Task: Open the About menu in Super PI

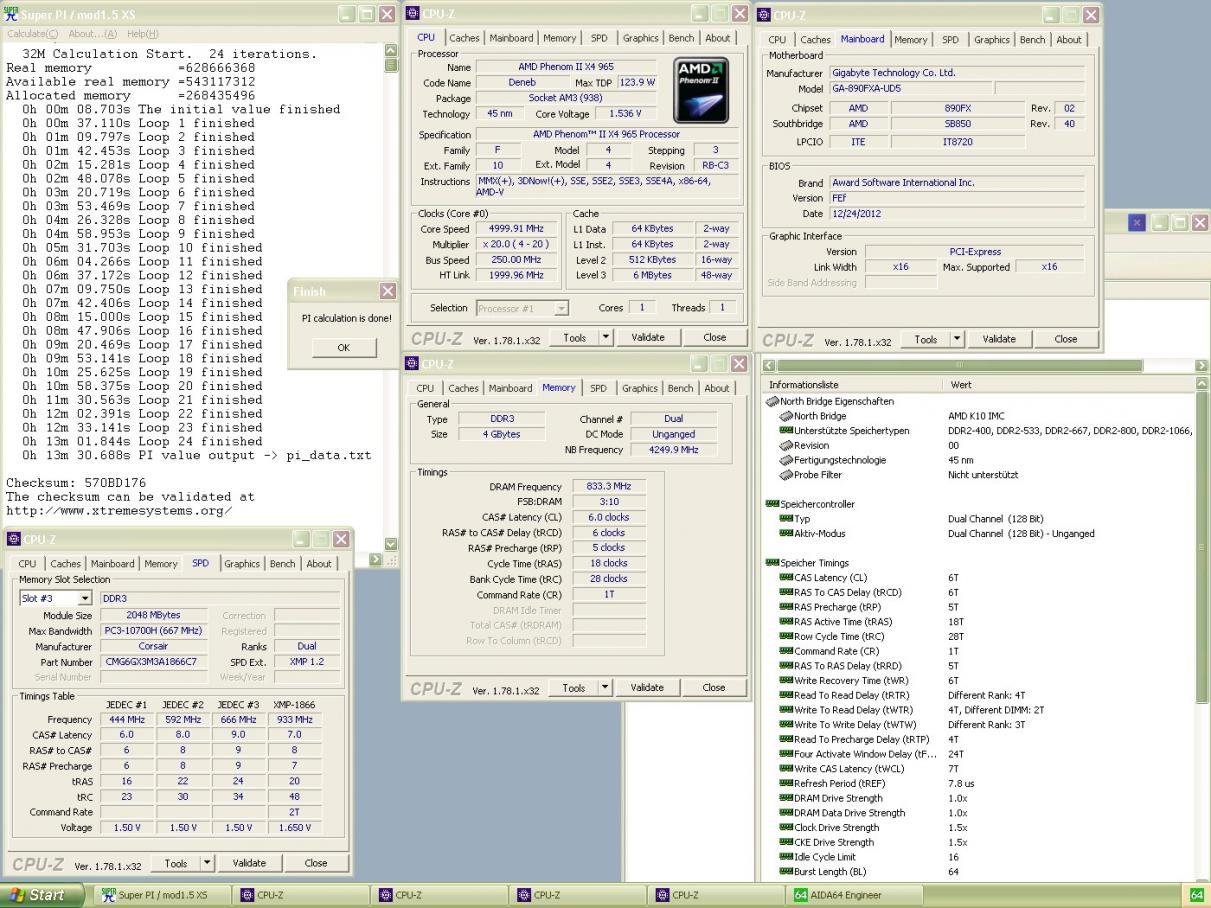Action: click(92, 34)
